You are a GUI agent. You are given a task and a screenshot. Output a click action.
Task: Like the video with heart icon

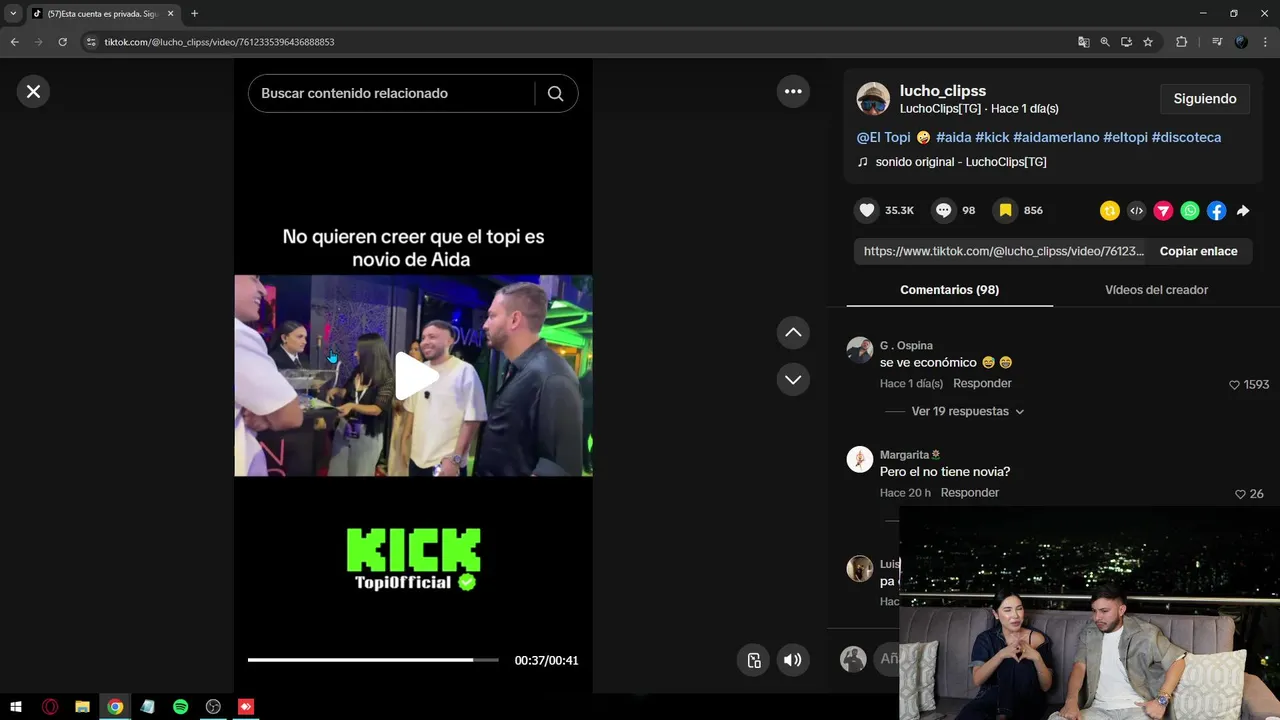867,210
